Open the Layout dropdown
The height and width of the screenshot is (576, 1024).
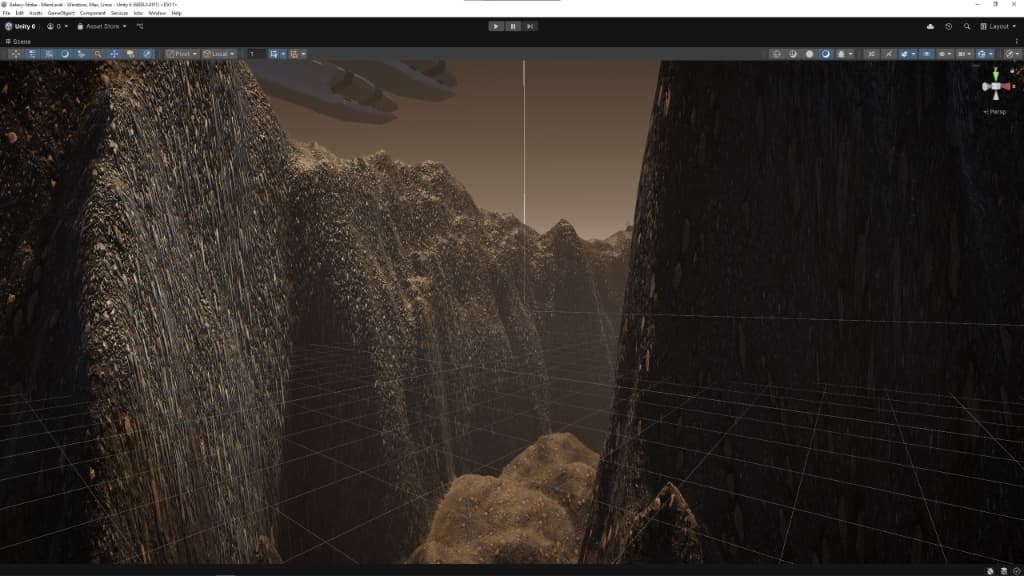point(998,27)
